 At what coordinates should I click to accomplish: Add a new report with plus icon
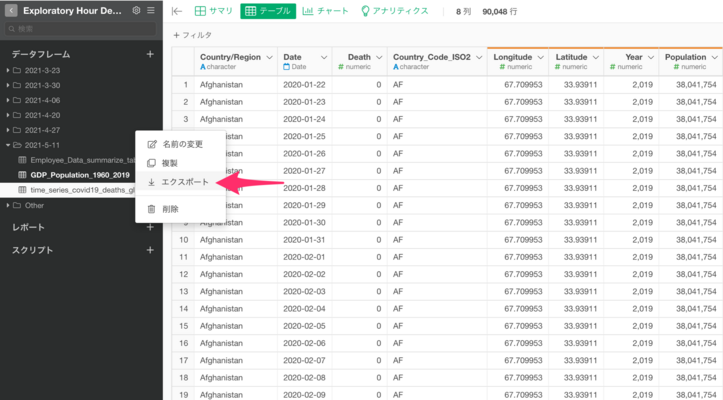tap(150, 227)
